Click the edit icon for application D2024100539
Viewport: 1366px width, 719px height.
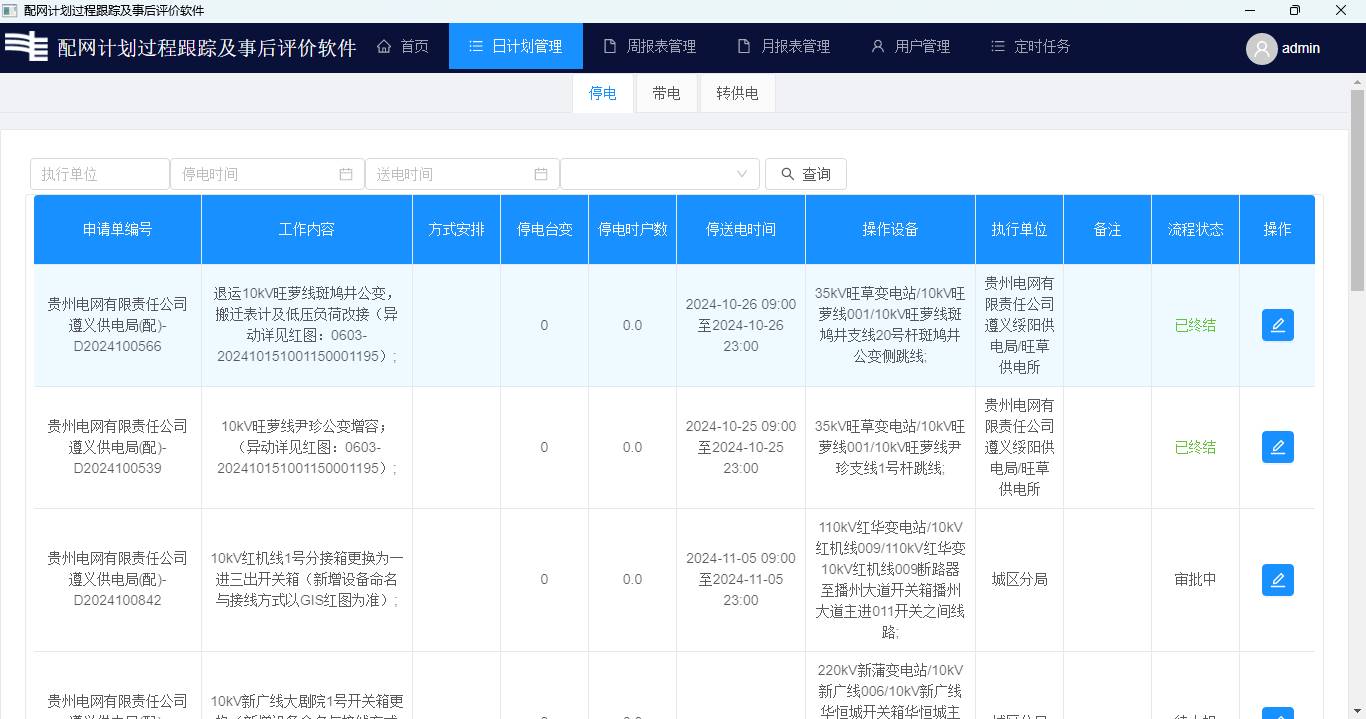click(1277, 447)
